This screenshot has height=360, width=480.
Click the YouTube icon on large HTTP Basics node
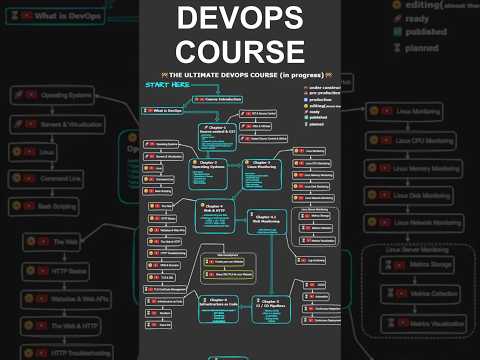tap(43, 271)
